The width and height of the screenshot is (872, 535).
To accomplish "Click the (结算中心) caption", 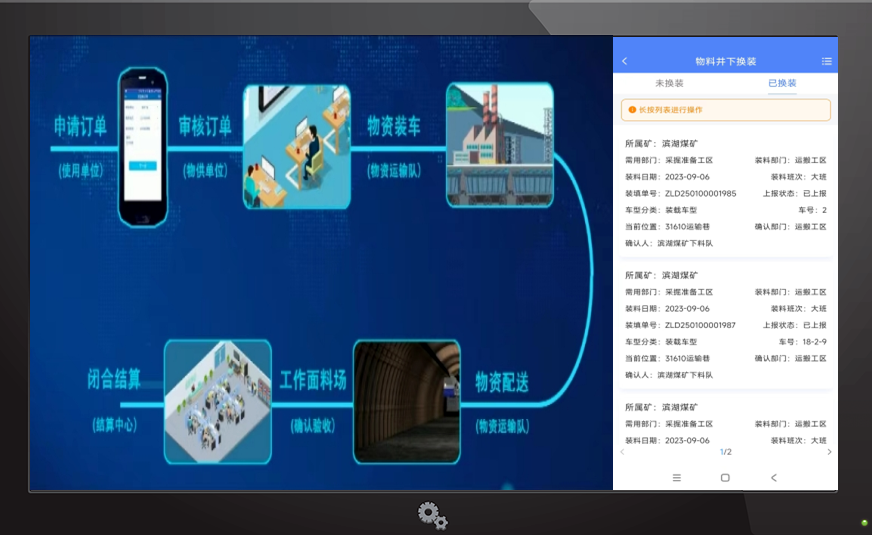I will [x=115, y=425].
